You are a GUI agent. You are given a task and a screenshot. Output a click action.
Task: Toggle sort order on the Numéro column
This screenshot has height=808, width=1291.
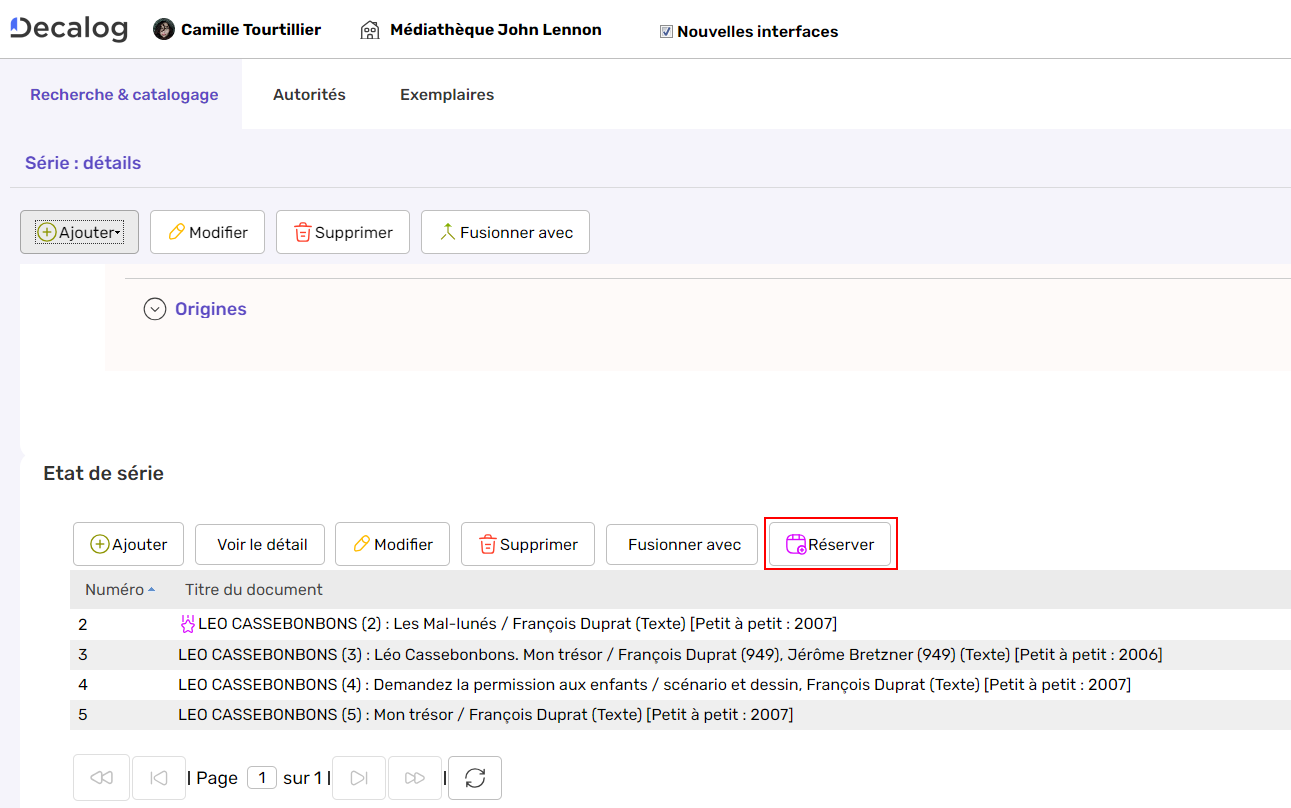coord(119,590)
